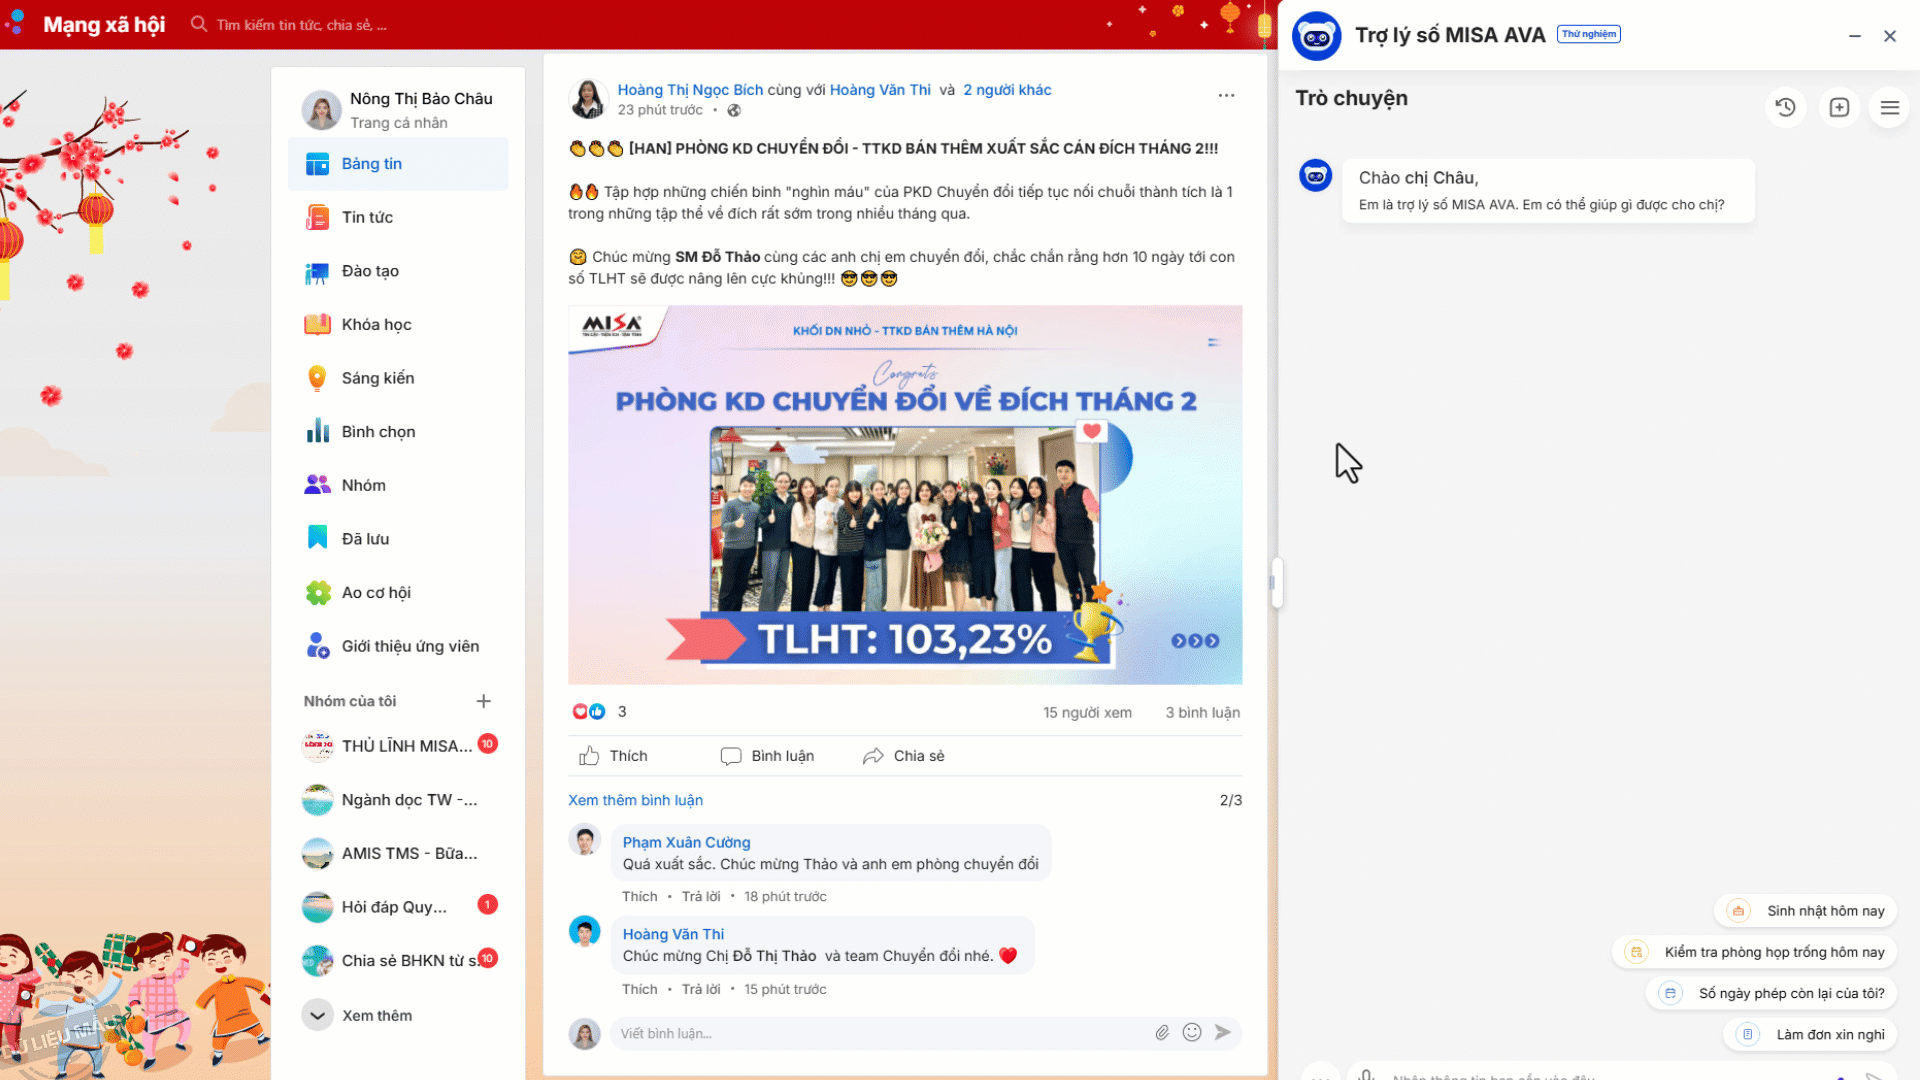Open emoji picker in comment box
1920x1080 pixels.
[1192, 1032]
